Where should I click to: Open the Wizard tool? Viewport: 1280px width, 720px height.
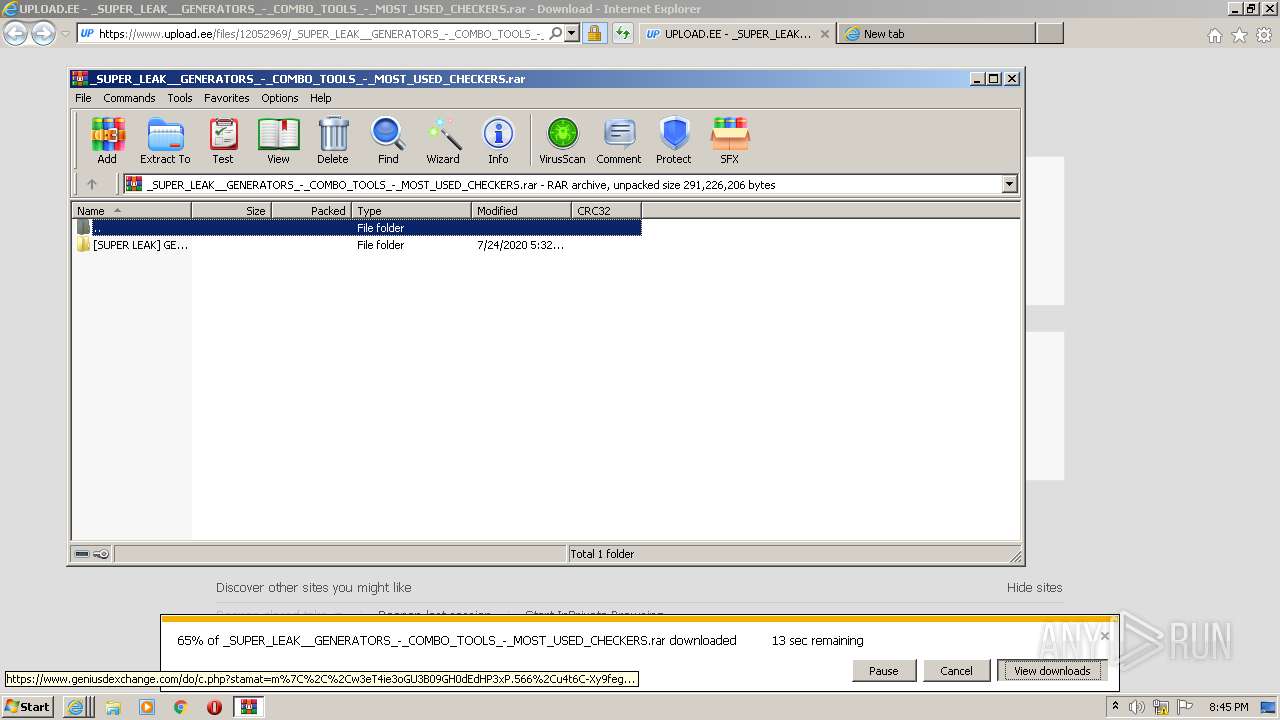[x=443, y=140]
